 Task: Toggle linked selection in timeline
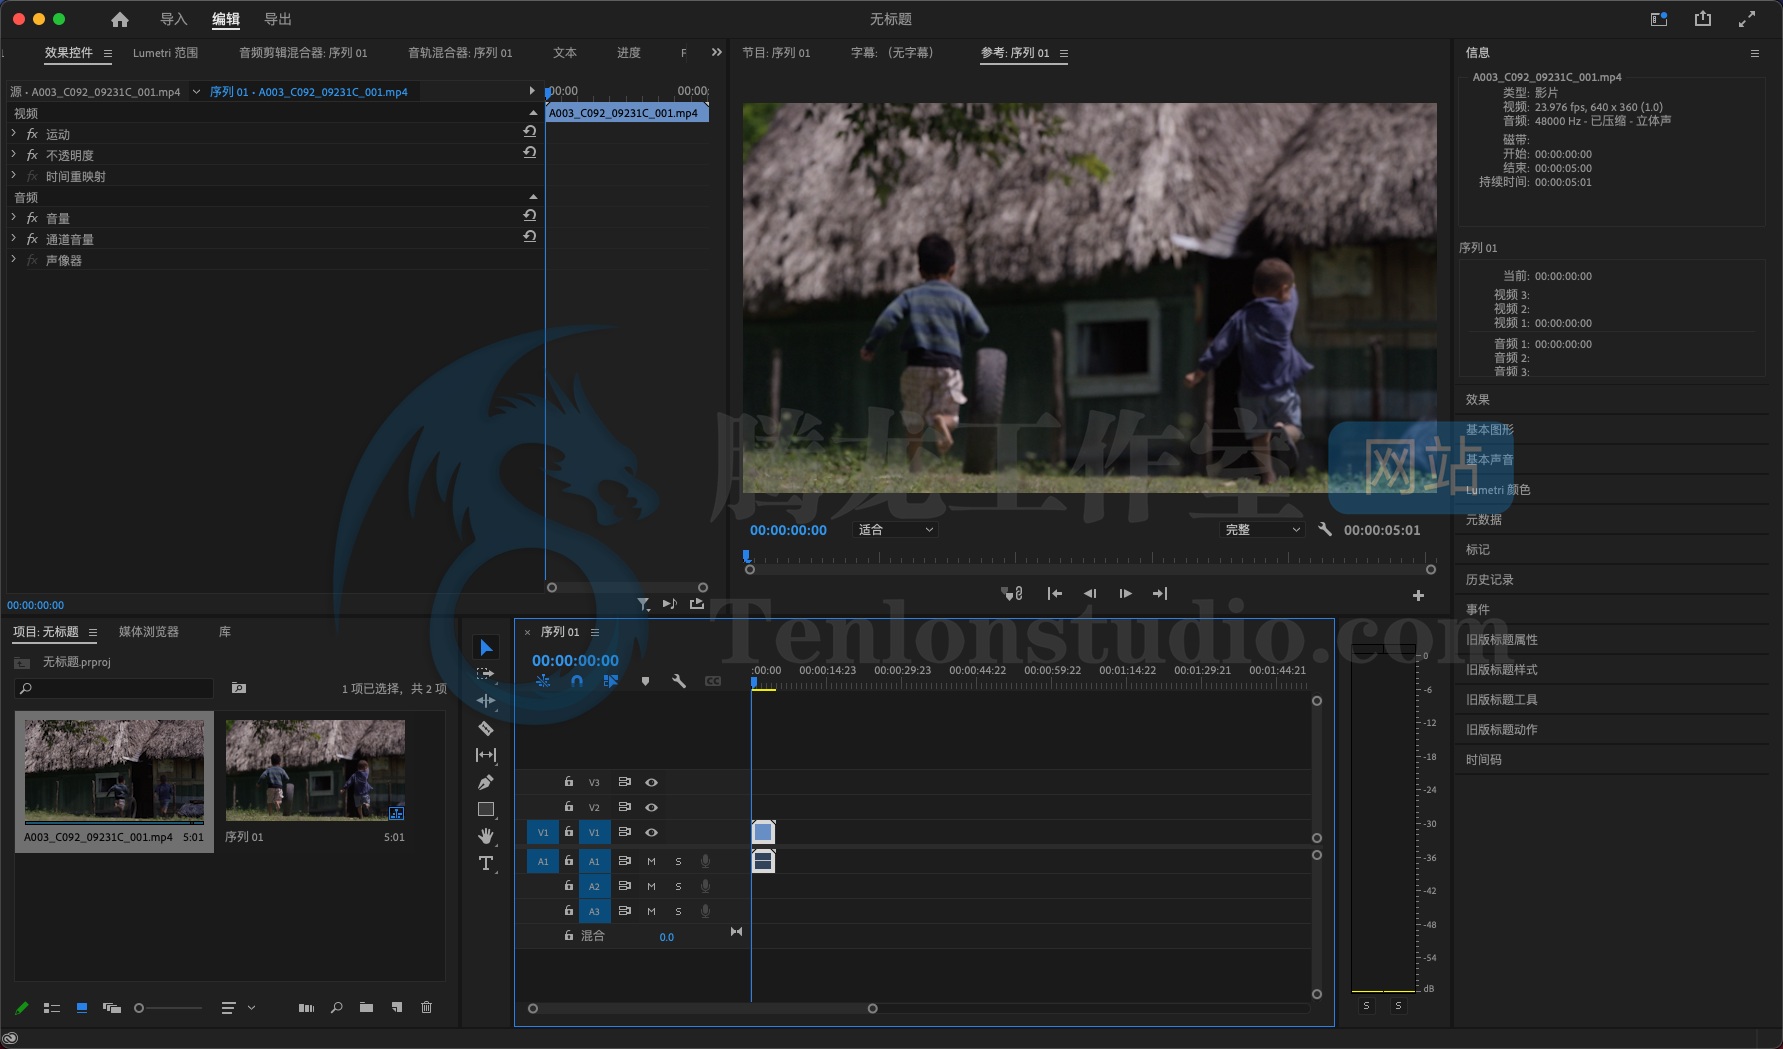(x=611, y=681)
